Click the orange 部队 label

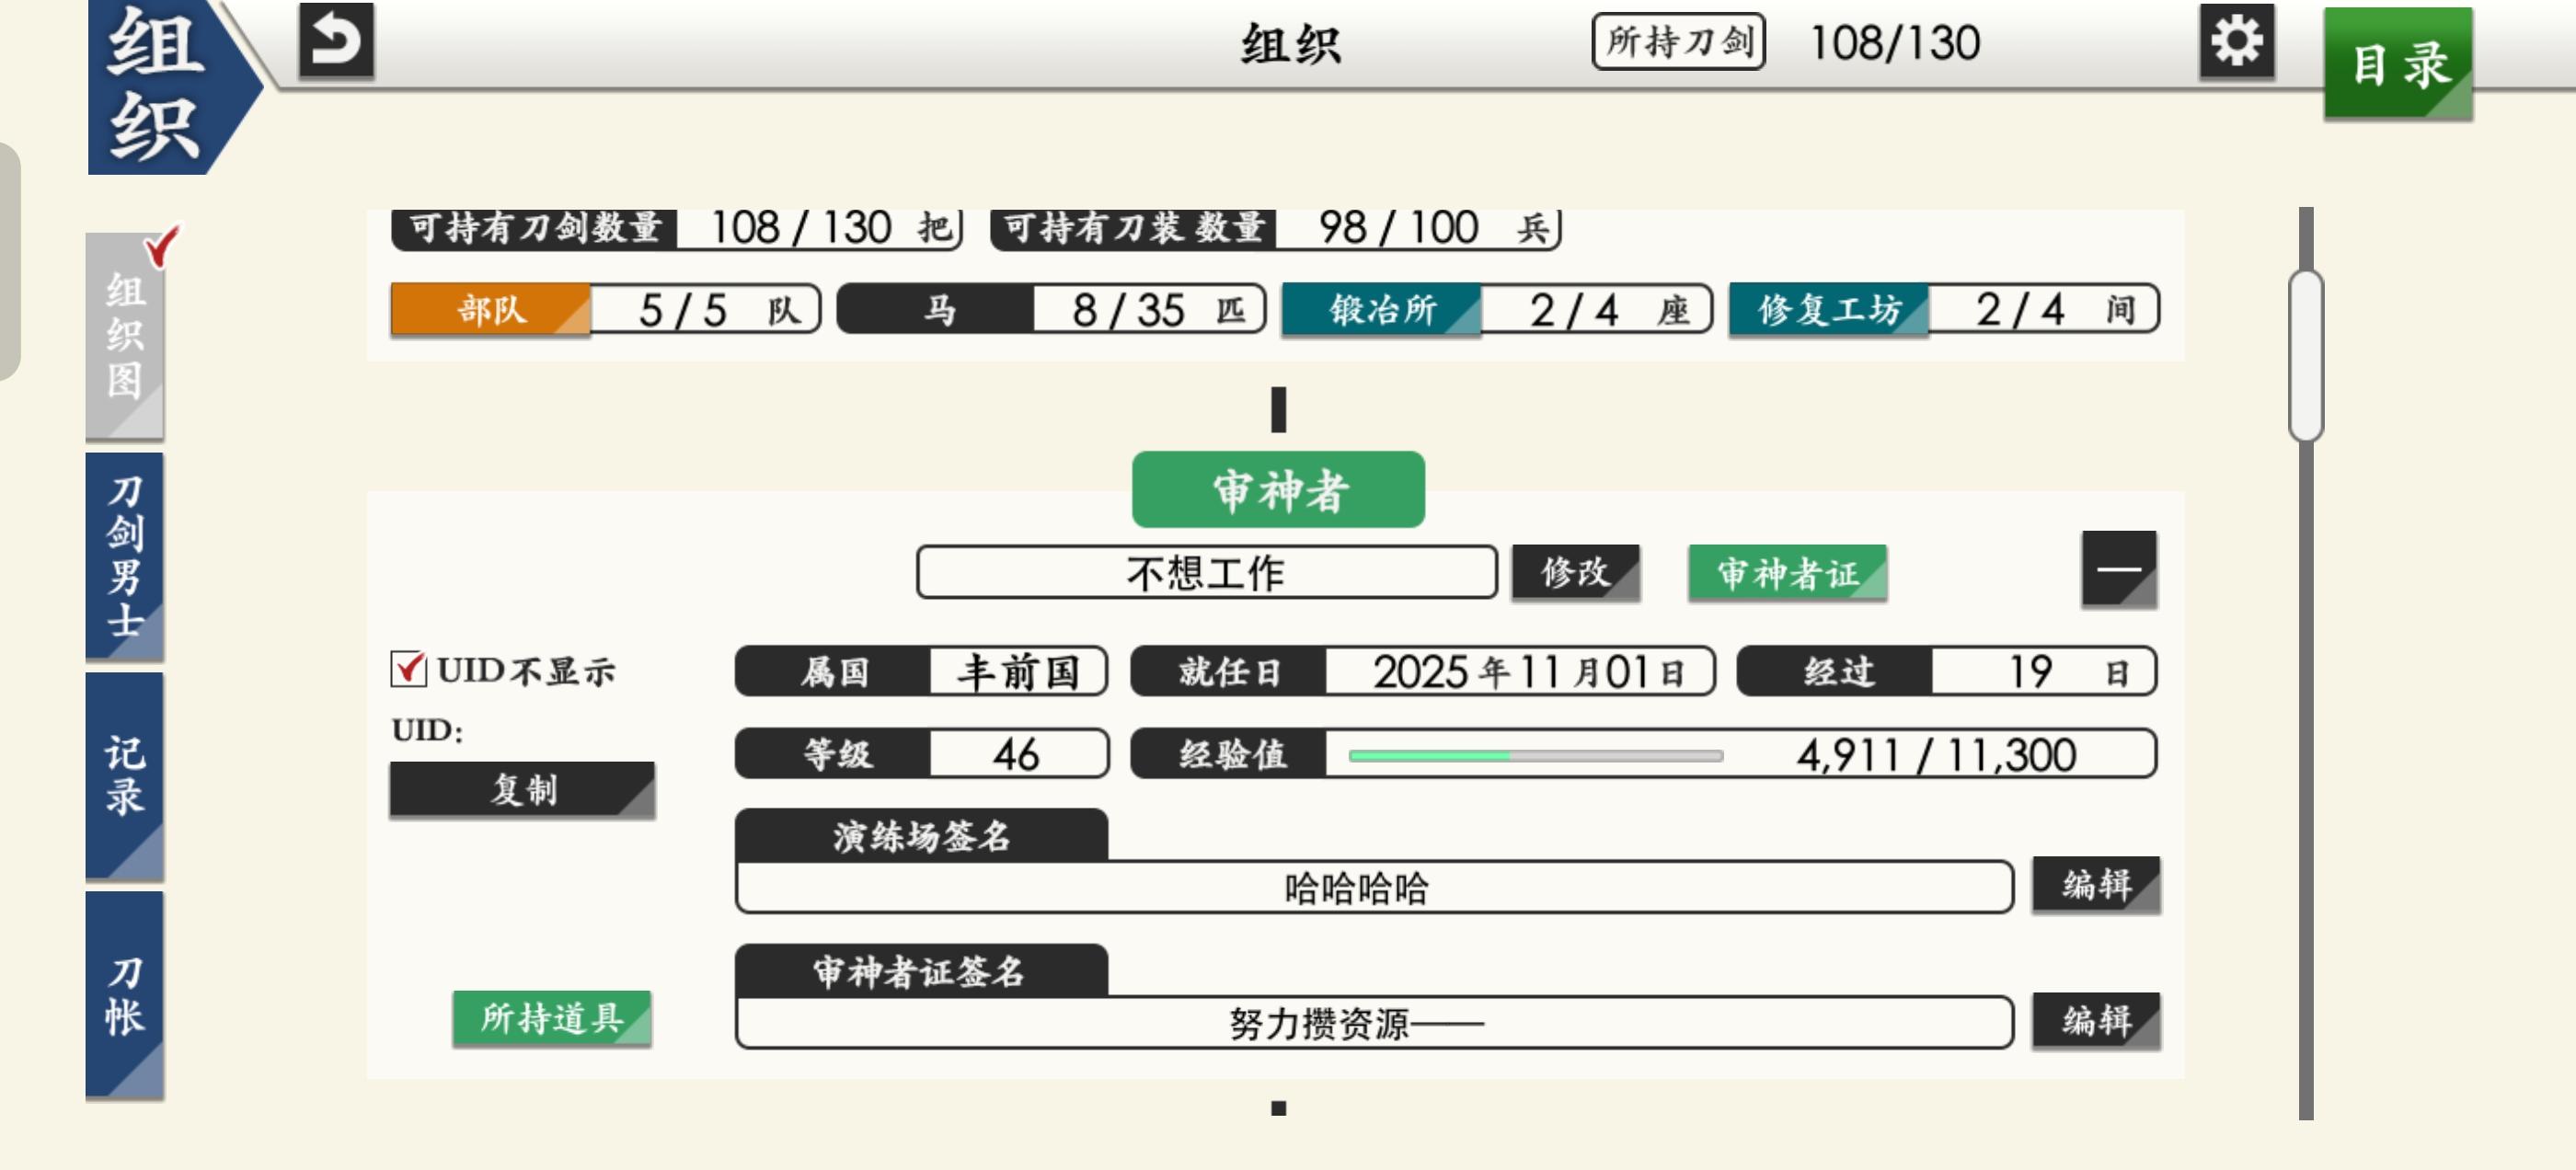tap(490, 309)
